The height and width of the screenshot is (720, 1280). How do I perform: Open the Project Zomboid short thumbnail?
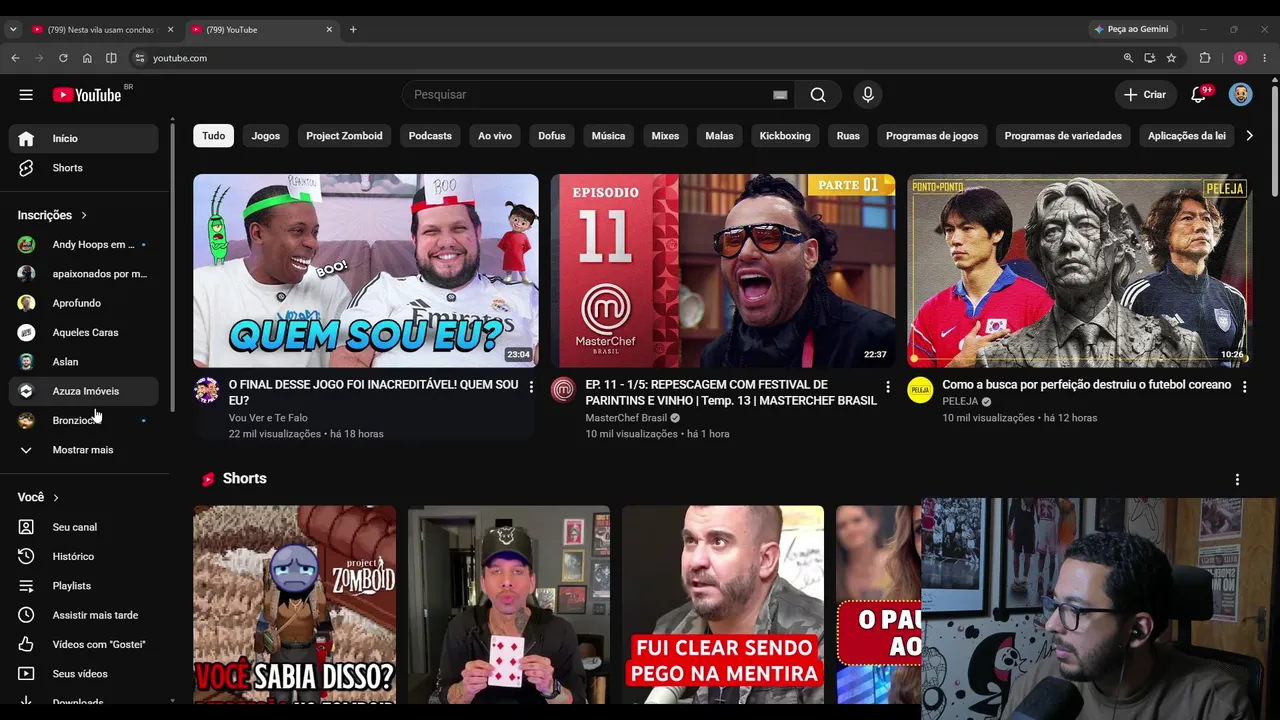coord(295,605)
